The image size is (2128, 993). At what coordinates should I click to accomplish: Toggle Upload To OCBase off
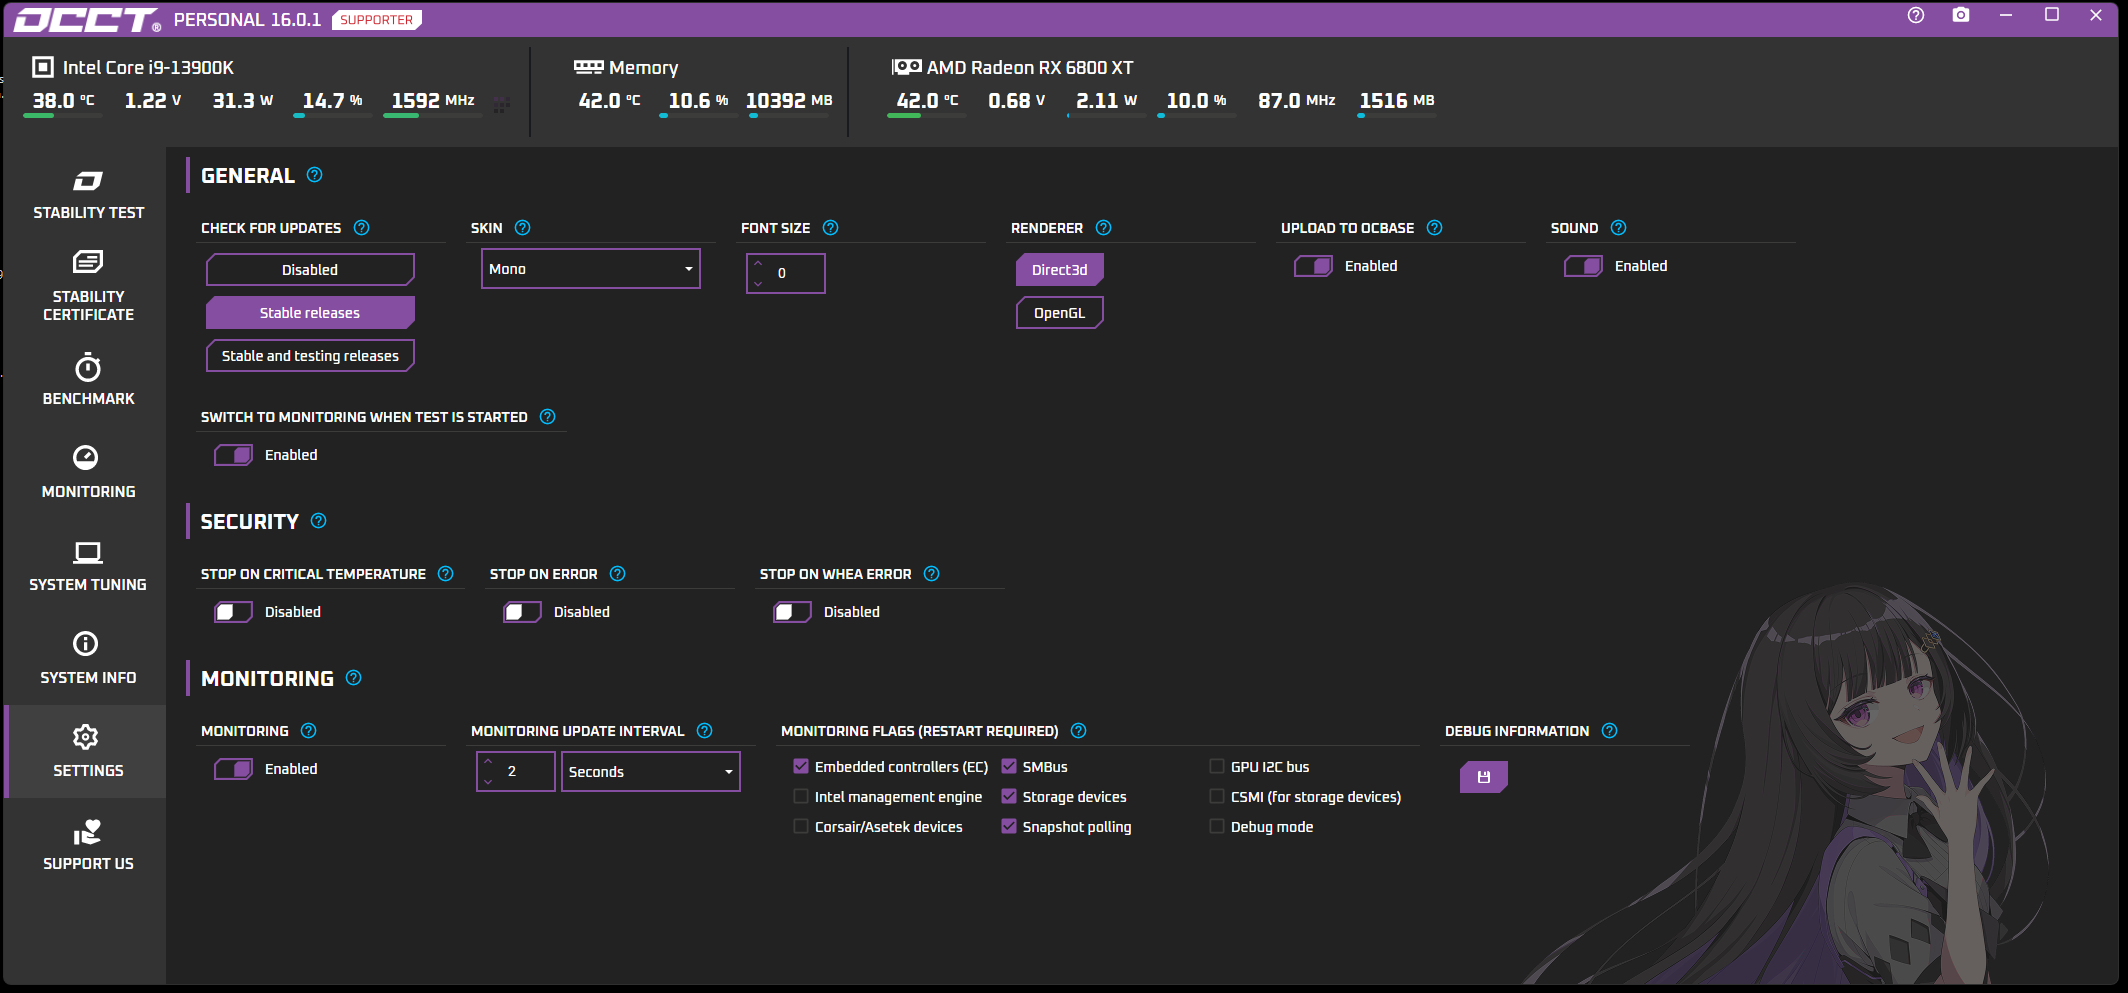1313,266
